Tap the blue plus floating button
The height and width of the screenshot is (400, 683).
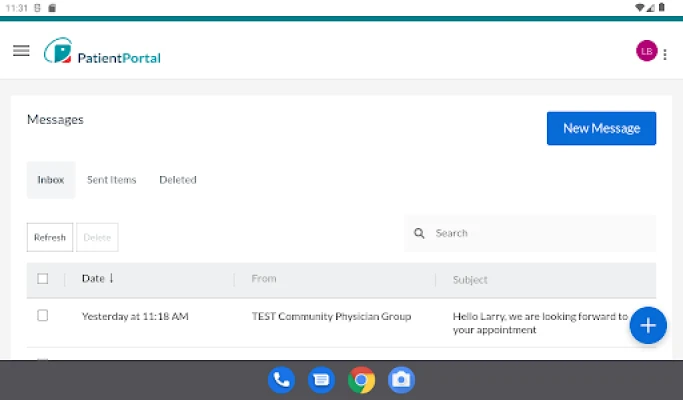coord(648,325)
